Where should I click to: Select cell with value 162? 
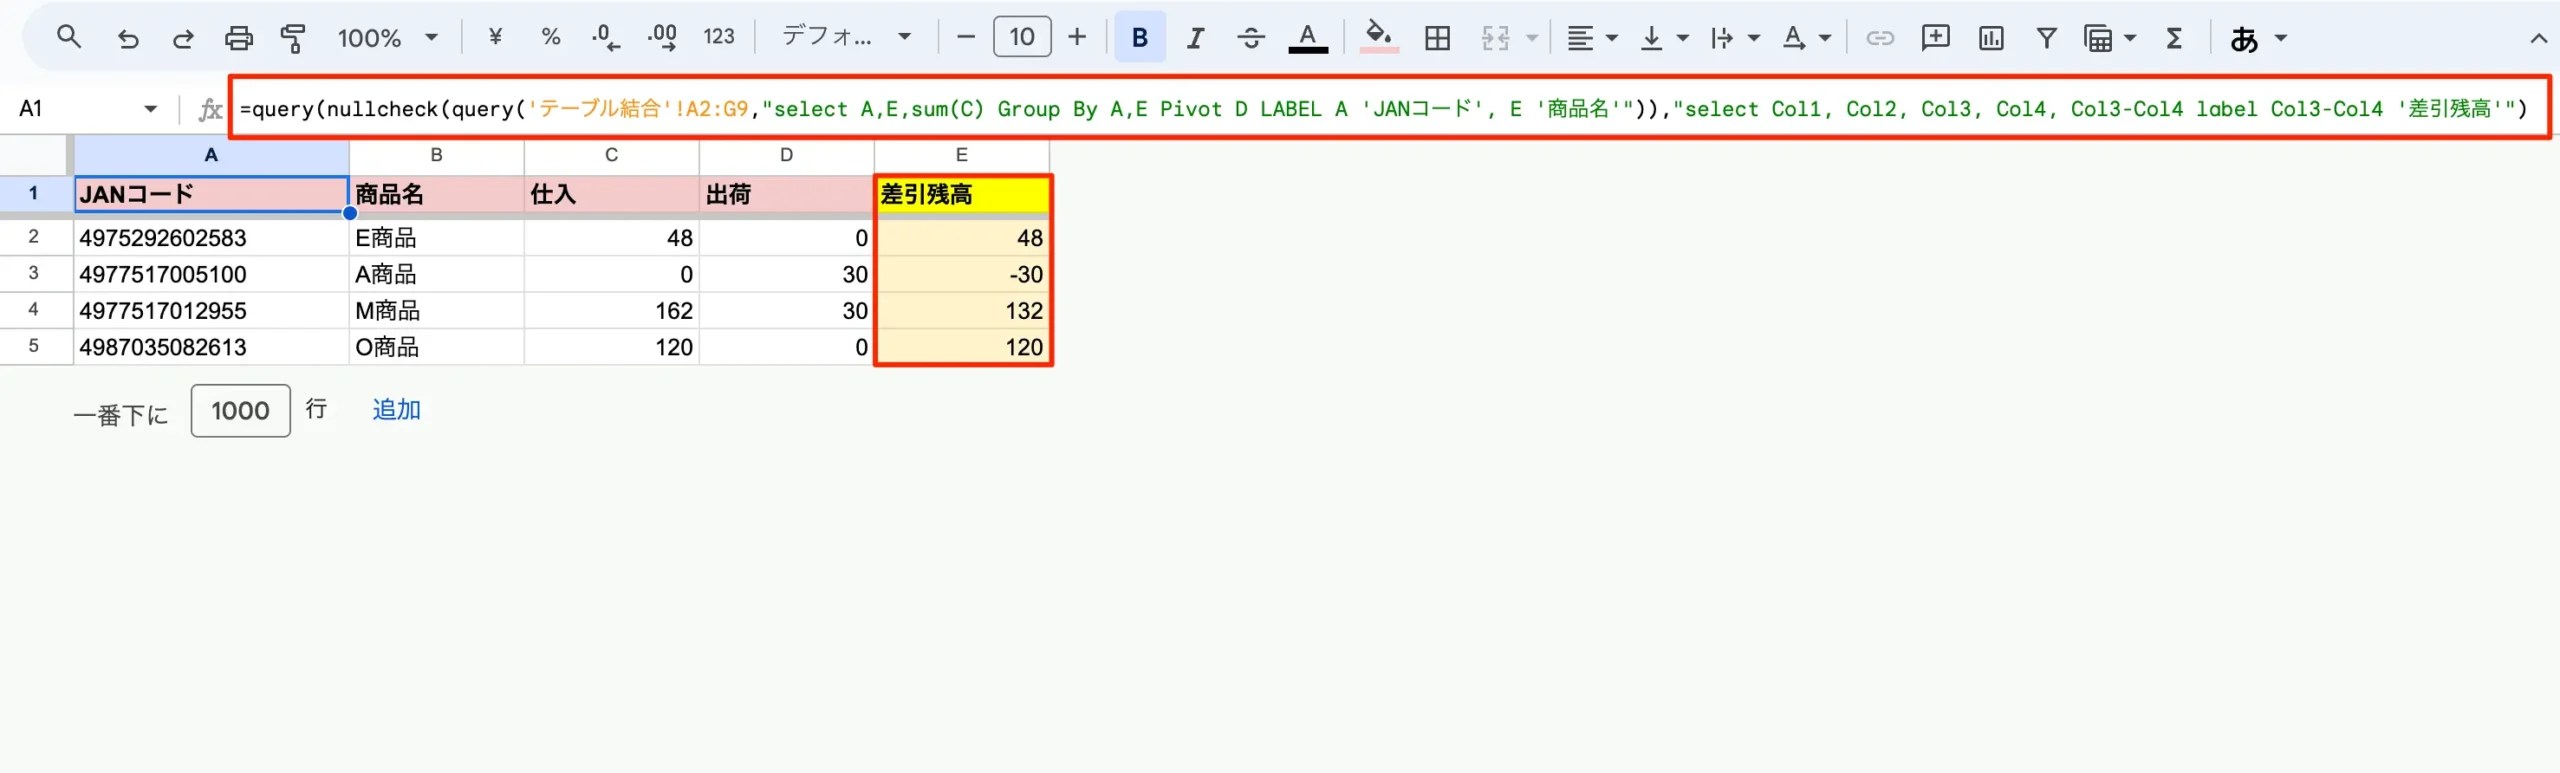611,311
